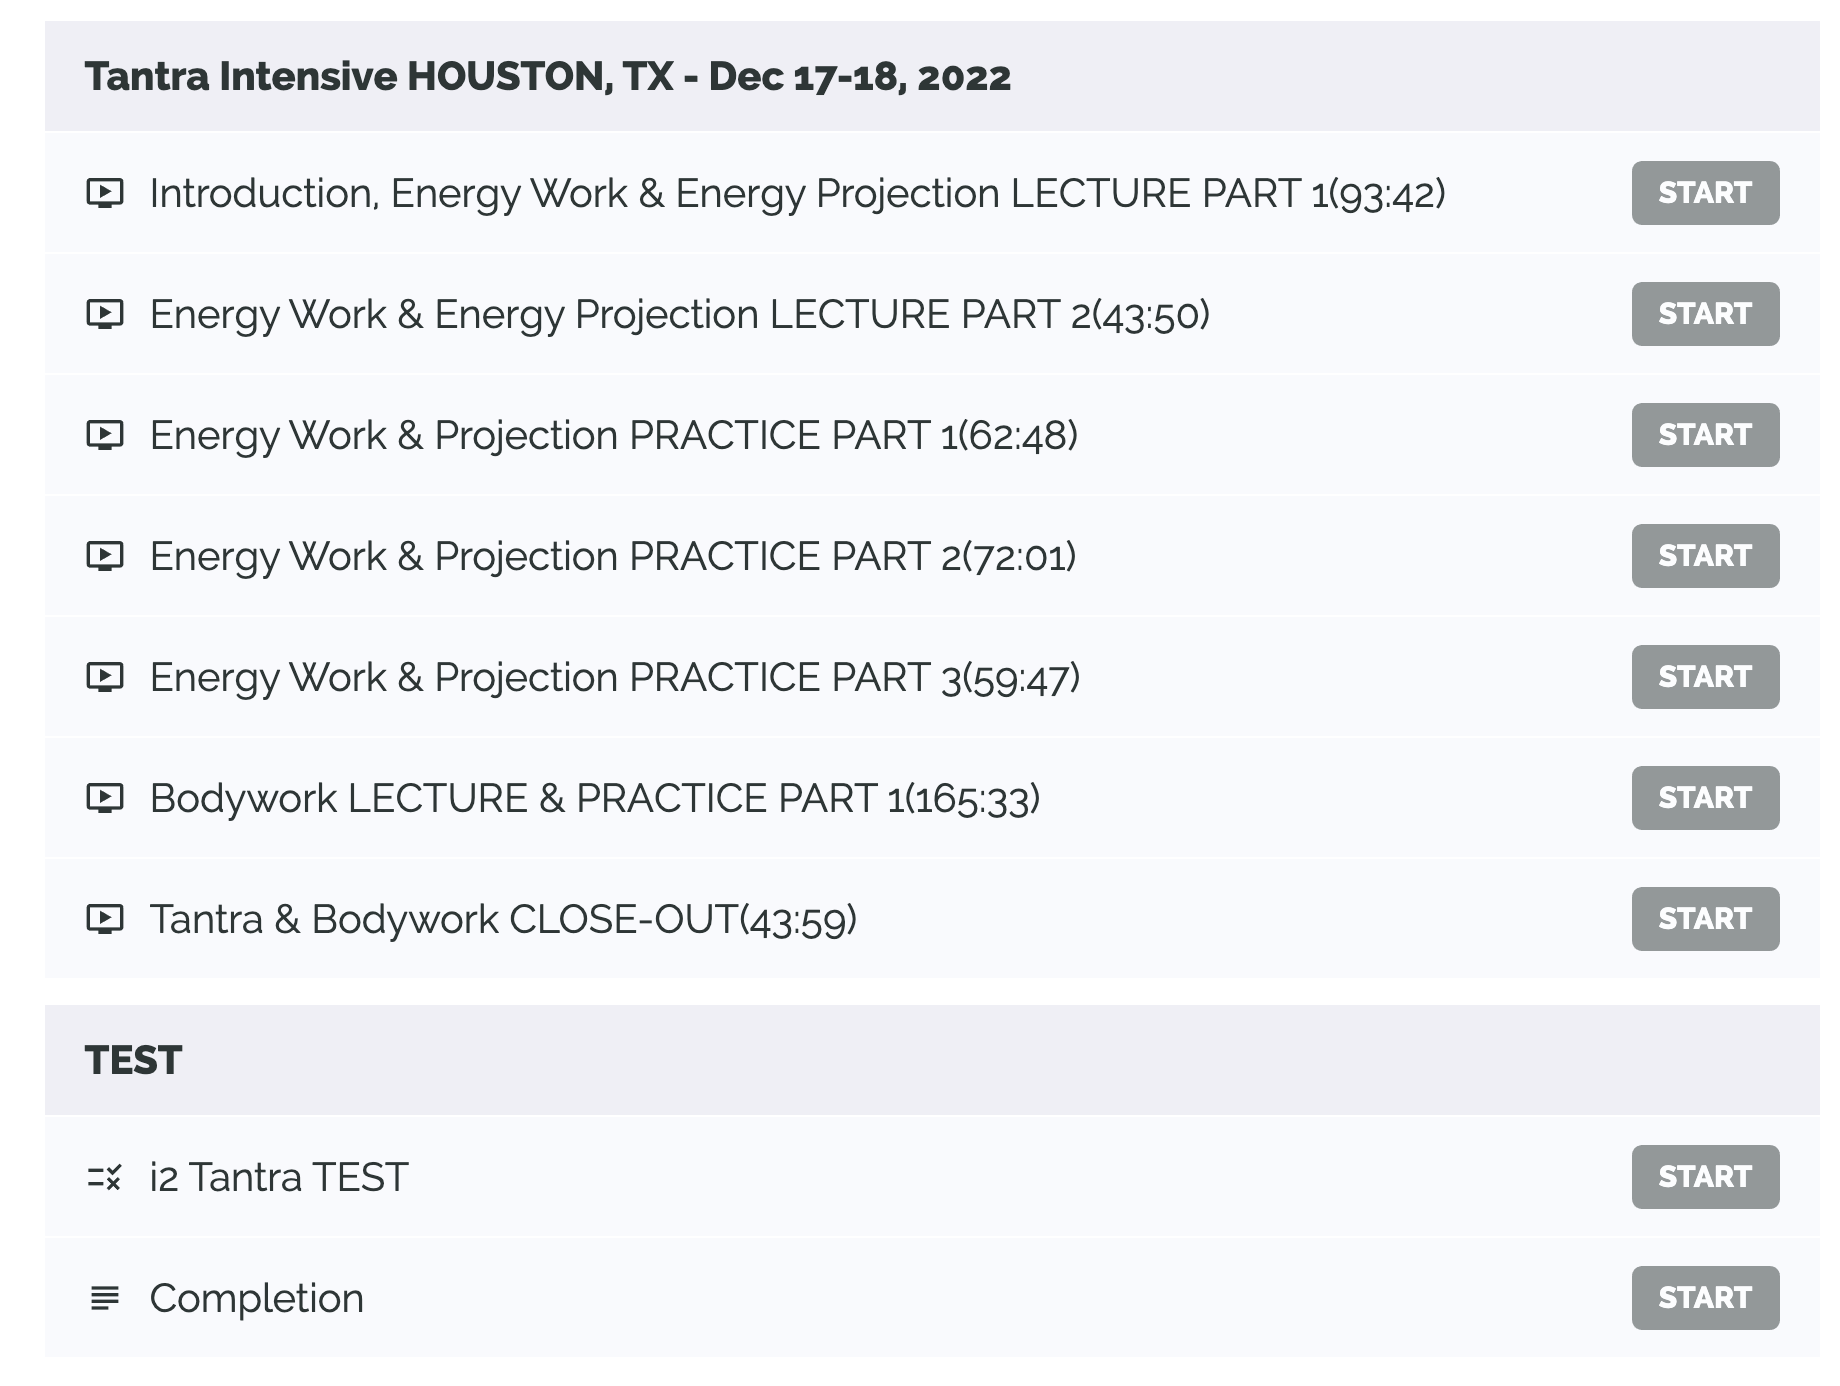Click video icon beside Tantra & Bodywork CLOSE-OUT
The height and width of the screenshot is (1386, 1840).
click(x=105, y=919)
